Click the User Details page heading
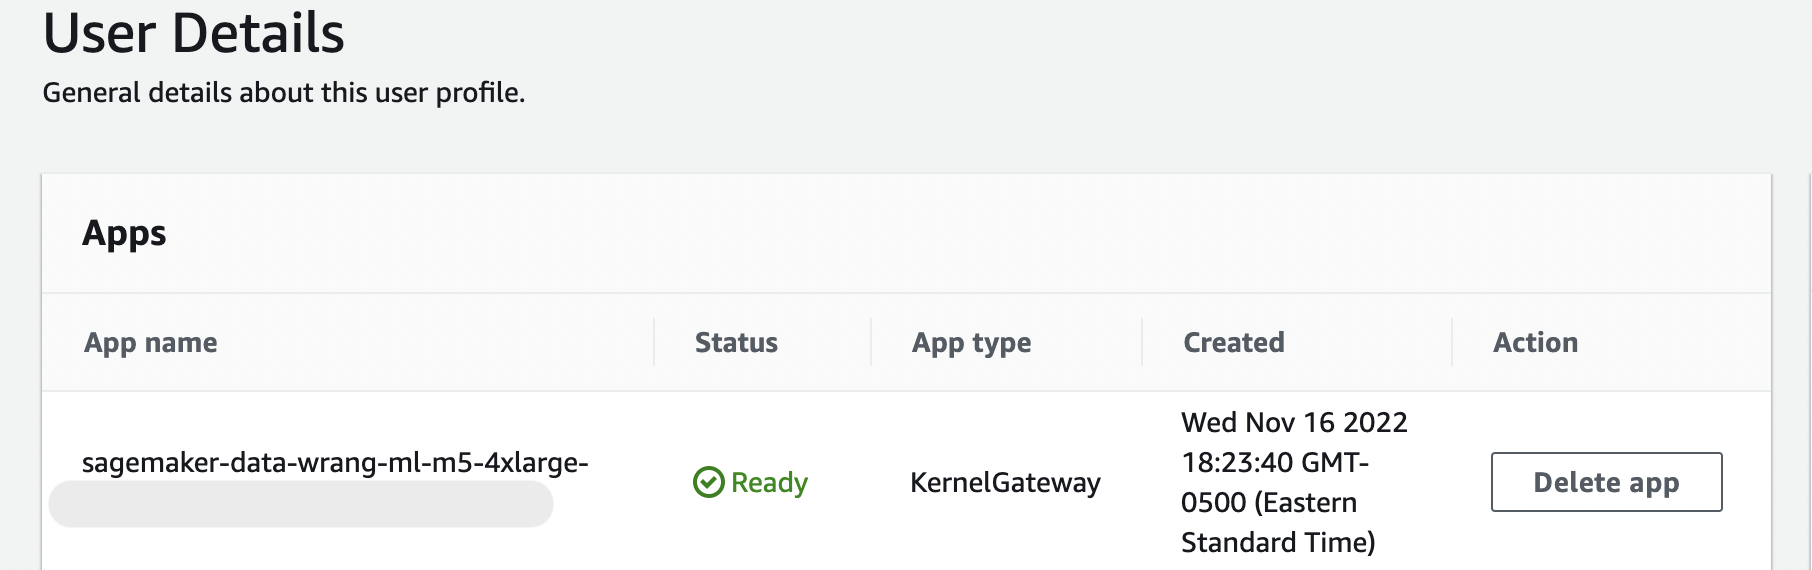Image resolution: width=1812 pixels, height=570 pixels. [x=194, y=32]
